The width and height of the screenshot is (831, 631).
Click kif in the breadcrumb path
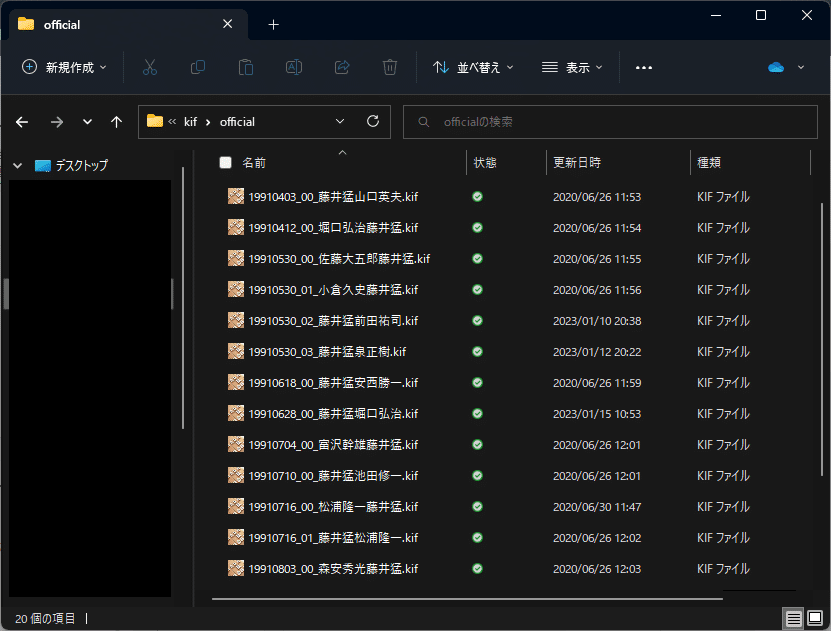click(x=190, y=122)
